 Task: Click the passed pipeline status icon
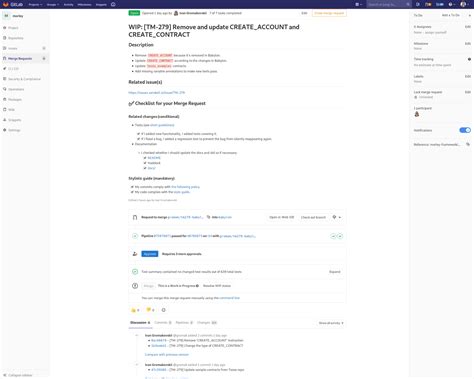135,236
